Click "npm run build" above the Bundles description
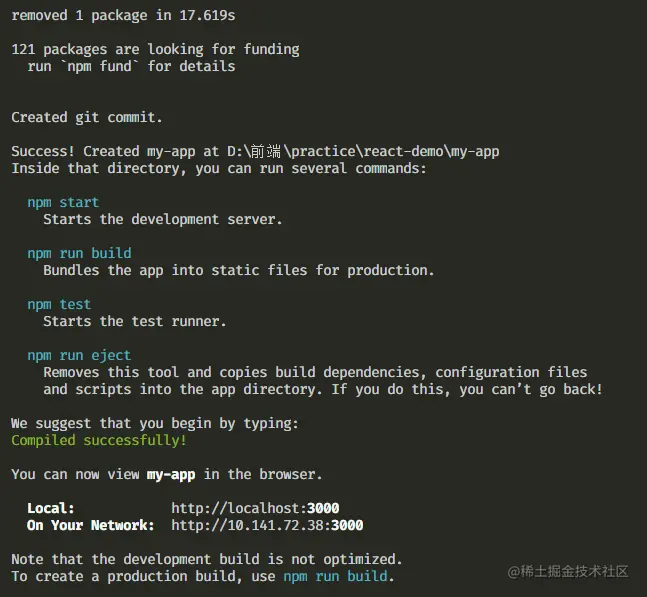Image resolution: width=647 pixels, height=597 pixels. [x=79, y=253]
